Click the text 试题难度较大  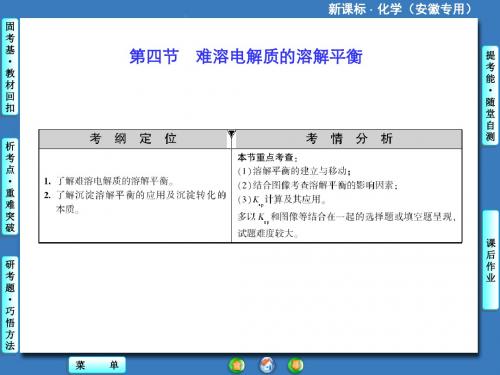pos(268,233)
